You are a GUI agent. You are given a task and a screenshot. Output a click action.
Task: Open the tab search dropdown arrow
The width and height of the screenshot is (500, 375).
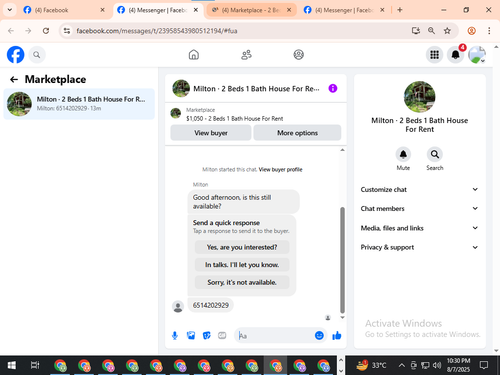(10, 10)
